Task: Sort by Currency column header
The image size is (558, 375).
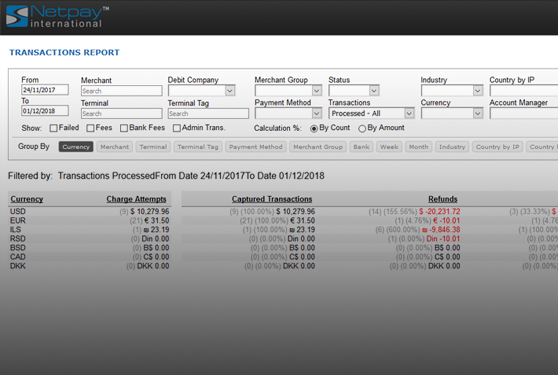Action: point(27,199)
